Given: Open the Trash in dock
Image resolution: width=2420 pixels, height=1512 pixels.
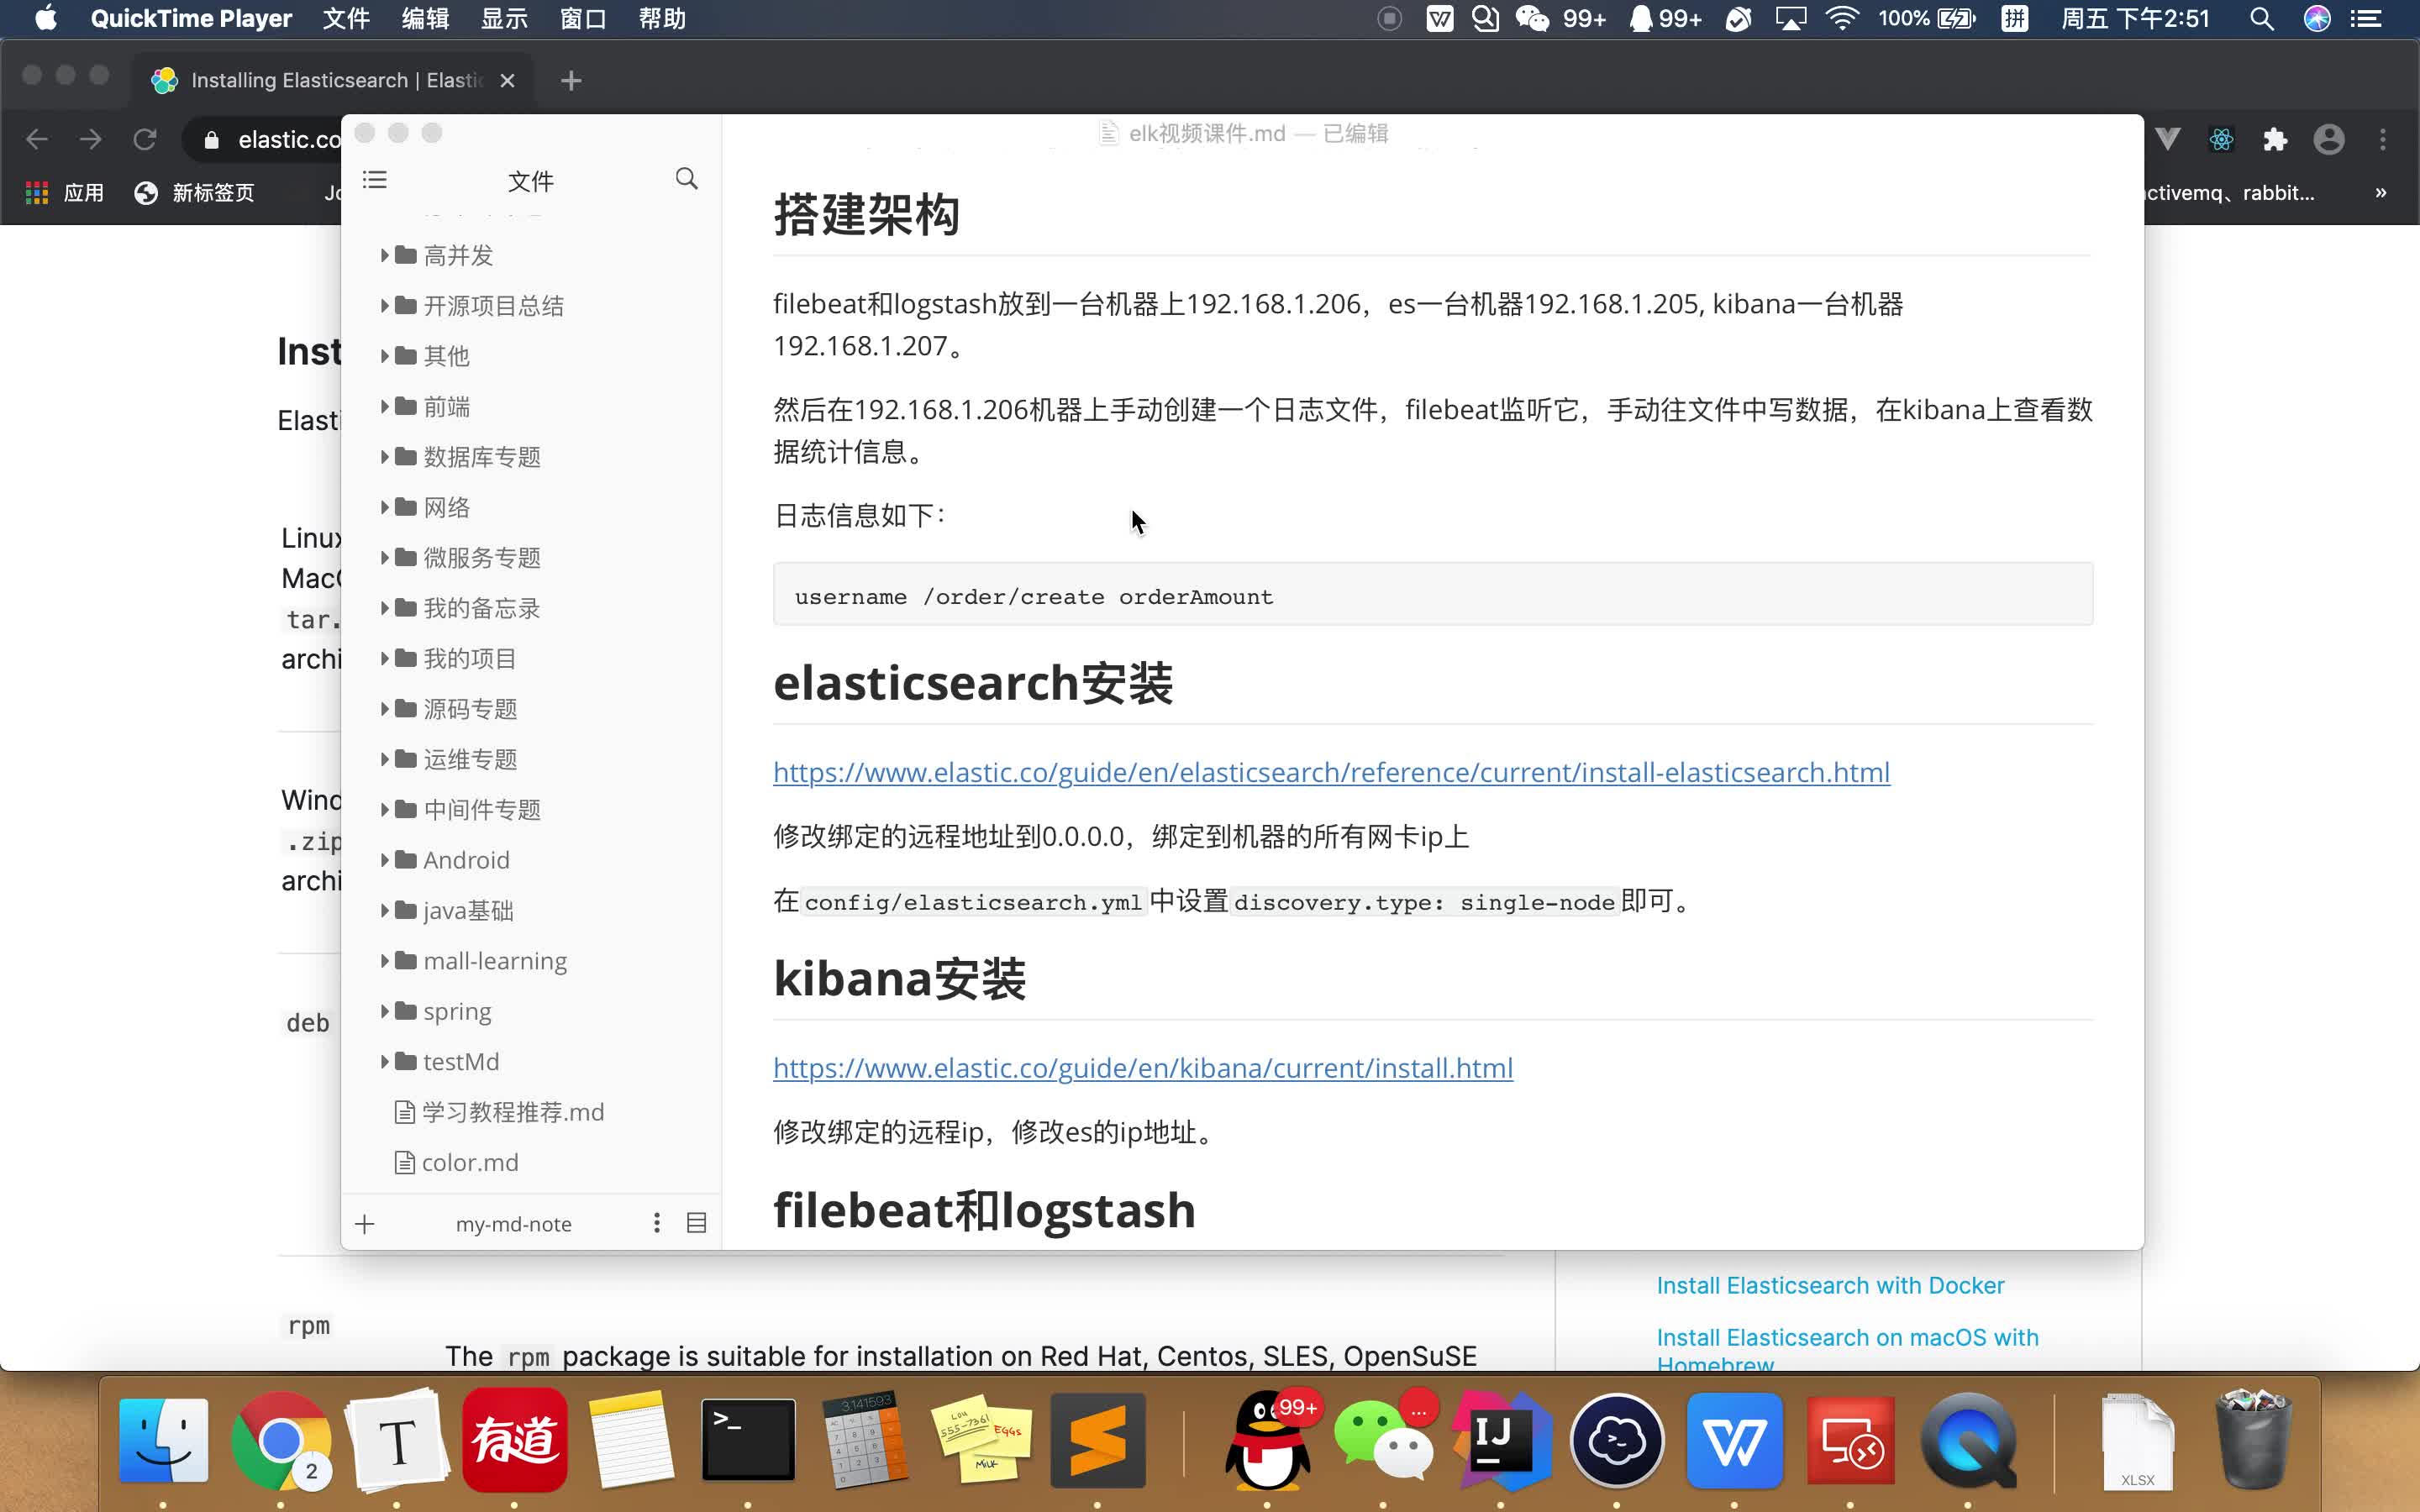Looking at the screenshot, I should point(2254,1440).
